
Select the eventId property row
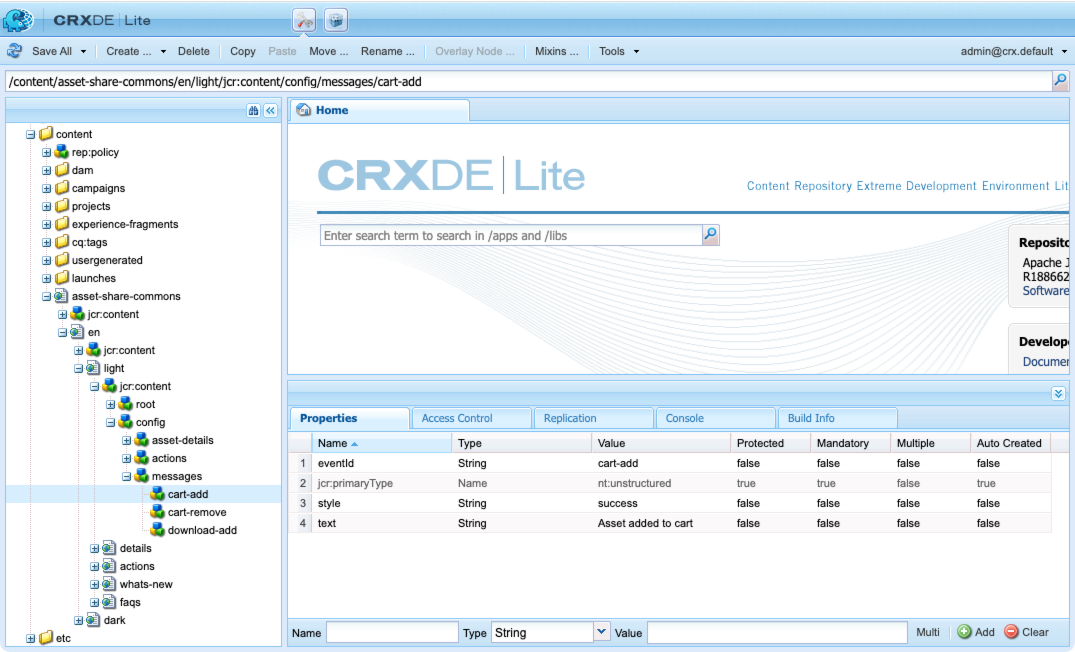pos(670,463)
